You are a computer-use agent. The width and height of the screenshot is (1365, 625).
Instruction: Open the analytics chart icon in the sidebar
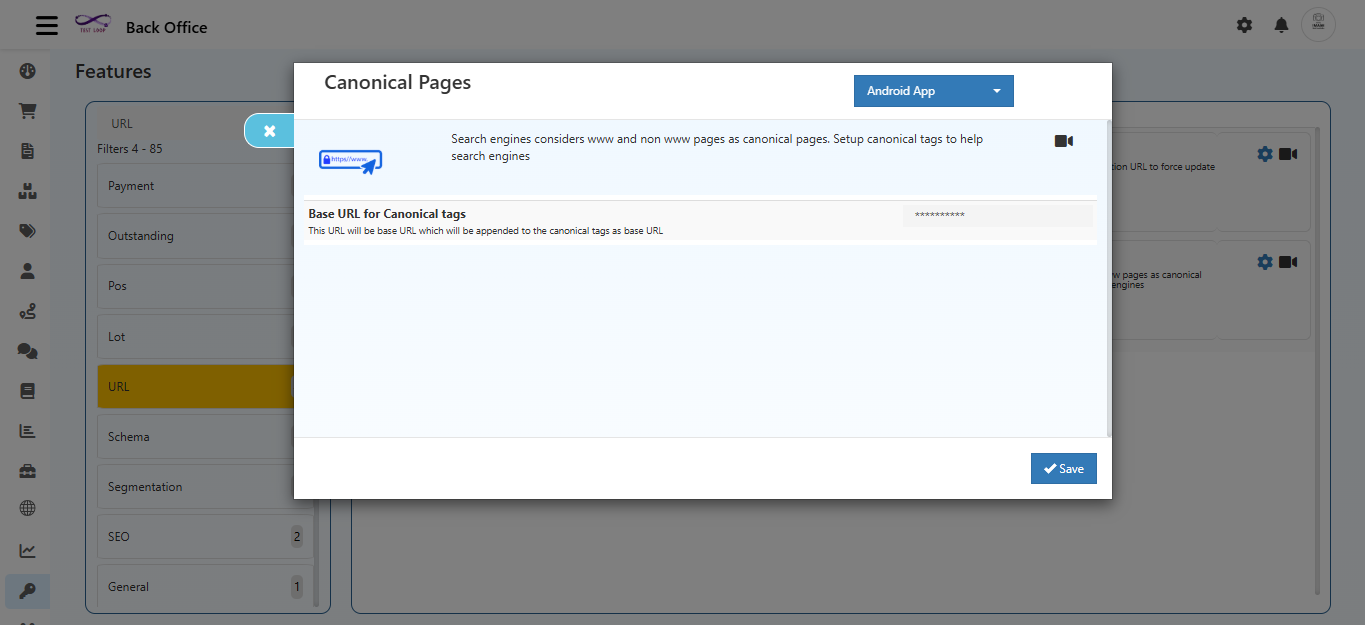pos(27,551)
